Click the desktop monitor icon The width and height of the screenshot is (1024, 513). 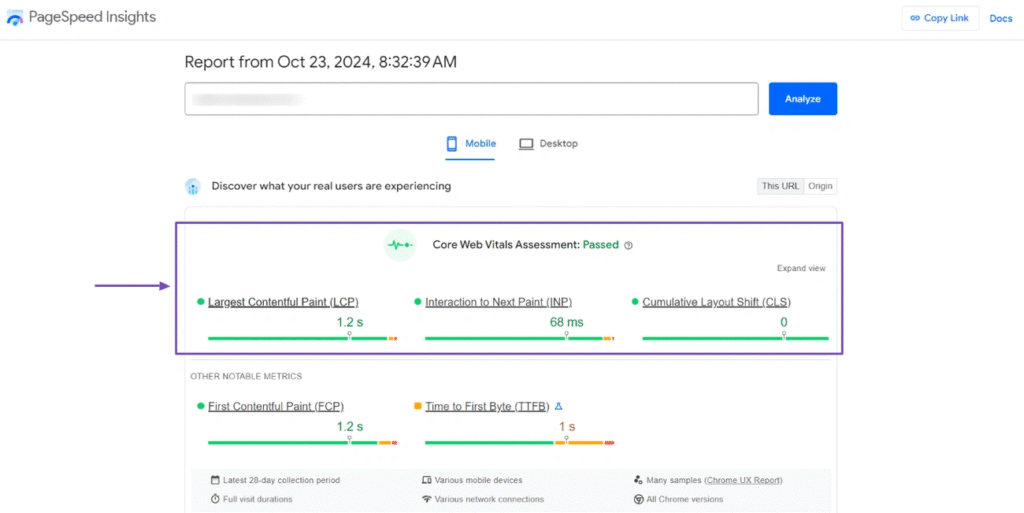(x=526, y=144)
